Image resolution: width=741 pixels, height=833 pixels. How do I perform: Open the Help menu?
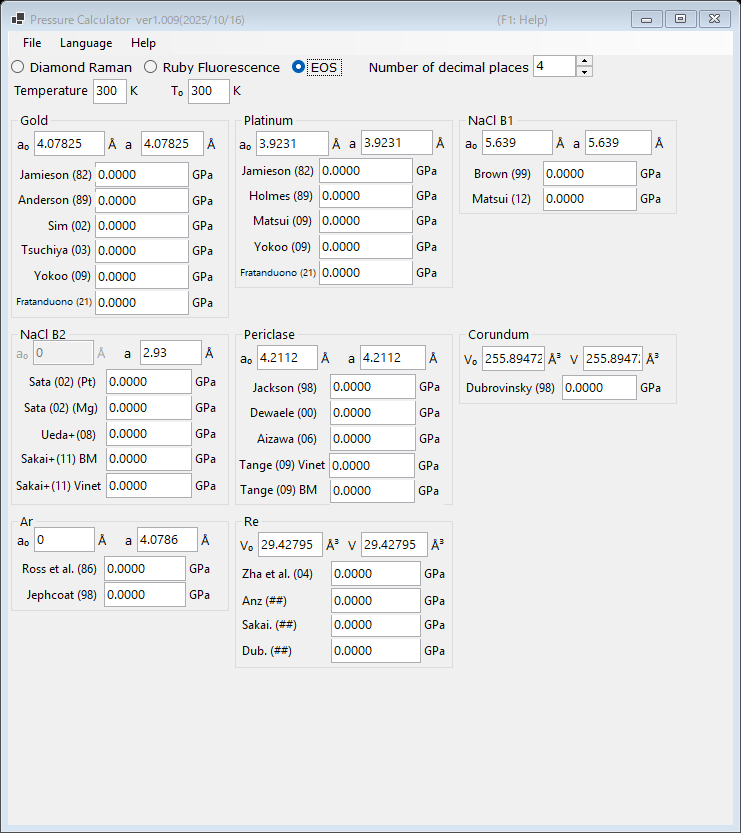pos(143,43)
